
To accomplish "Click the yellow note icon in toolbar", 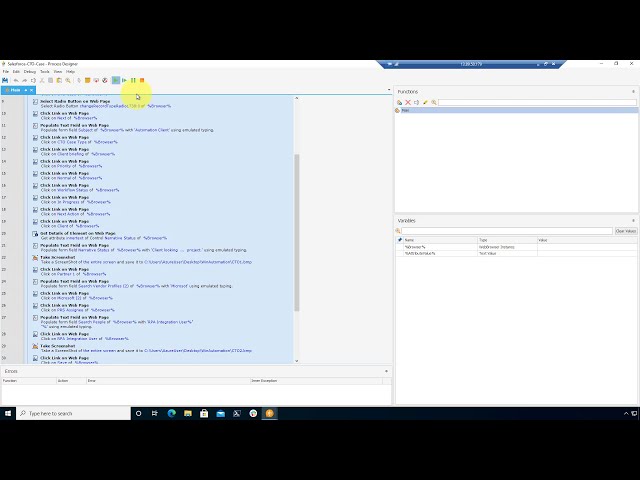I will point(87,80).
